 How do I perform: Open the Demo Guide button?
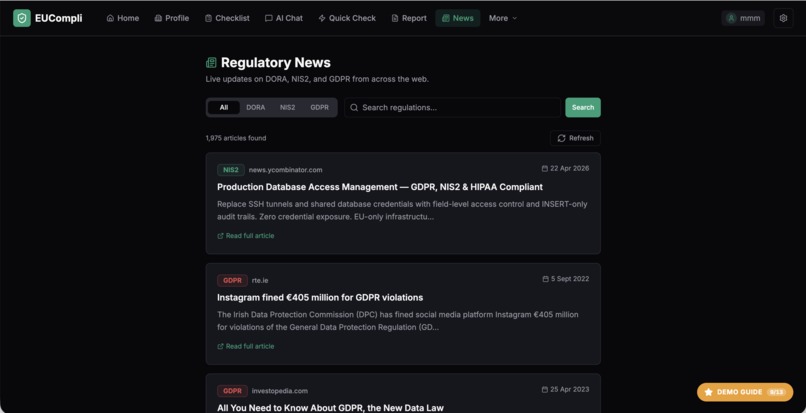point(745,392)
